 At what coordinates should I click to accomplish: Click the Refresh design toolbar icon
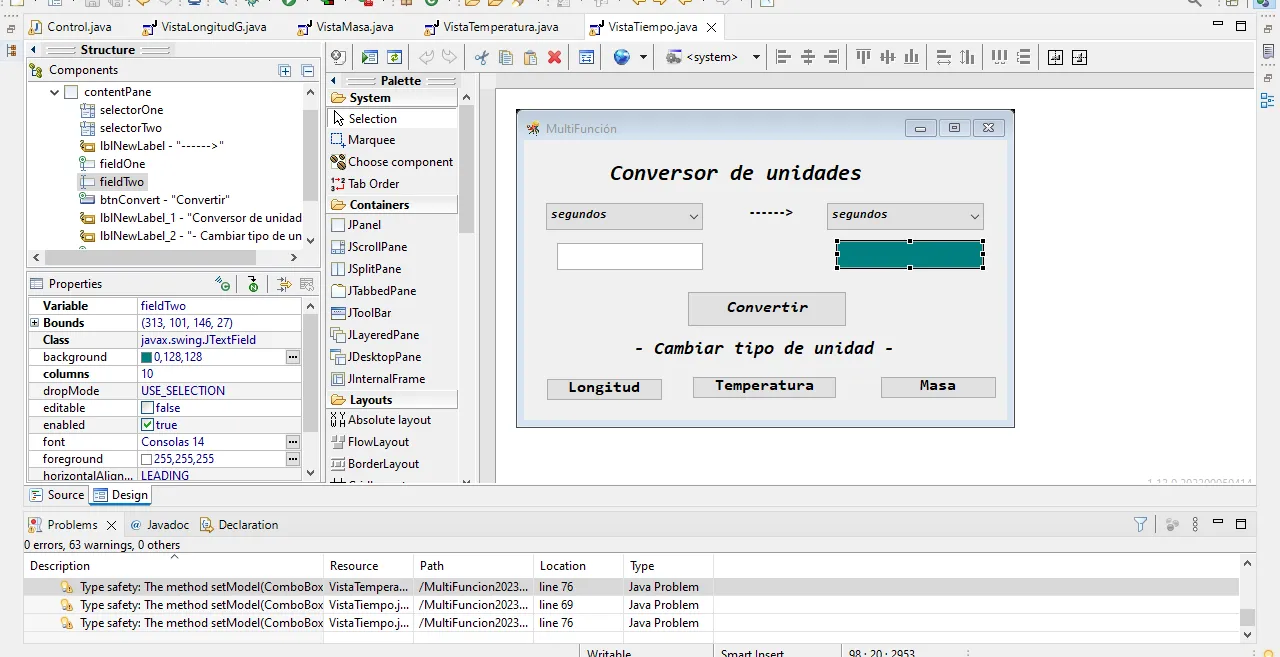[x=394, y=58]
